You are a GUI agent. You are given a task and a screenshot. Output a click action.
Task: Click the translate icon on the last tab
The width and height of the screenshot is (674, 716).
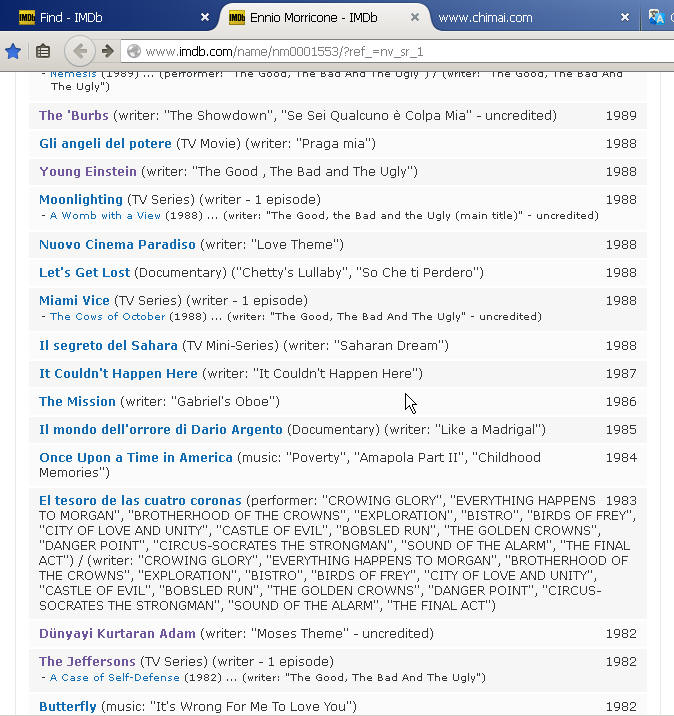tap(656, 17)
